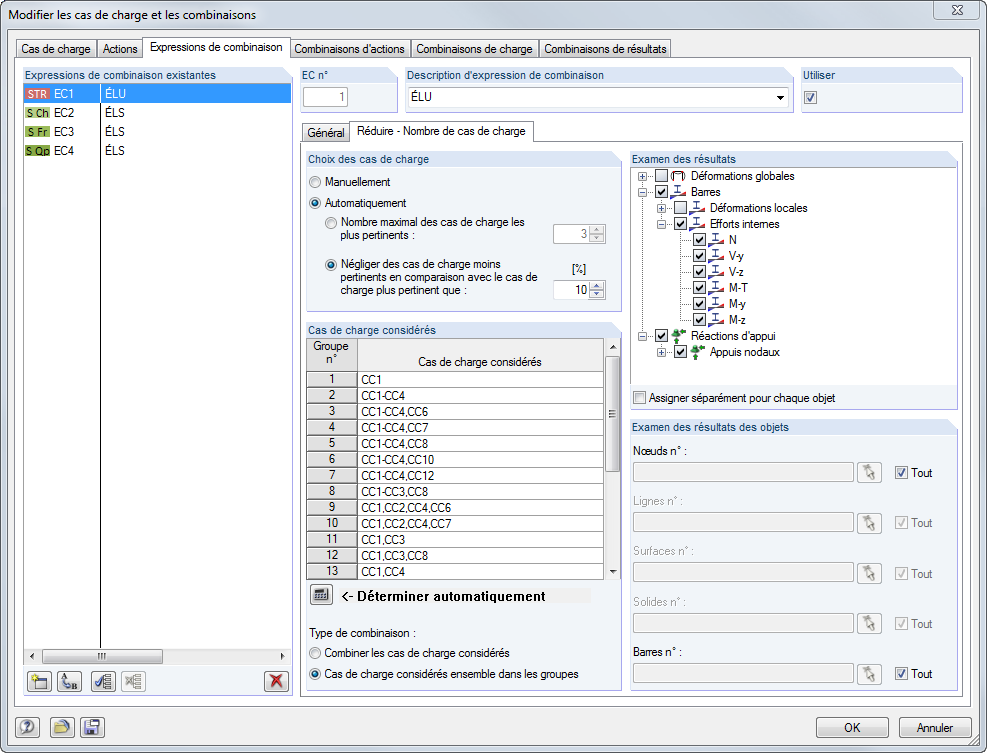This screenshot has width=987, height=753.
Task: Open the Cas de charge tab
Action: (56, 48)
